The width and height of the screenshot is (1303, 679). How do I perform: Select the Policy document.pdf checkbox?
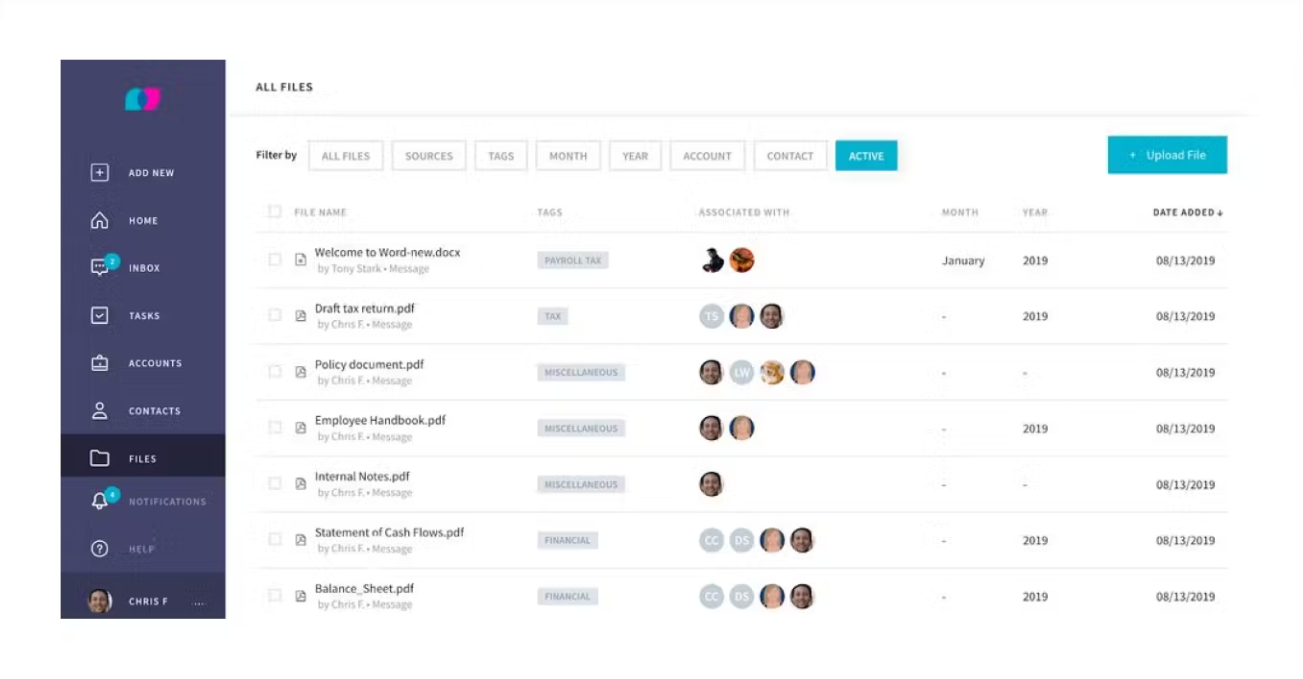click(275, 372)
